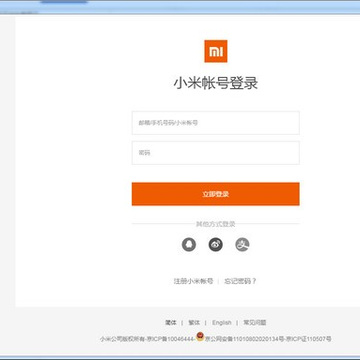Click the 京公网安备11010802020134号 footer text

[x=245, y=339]
